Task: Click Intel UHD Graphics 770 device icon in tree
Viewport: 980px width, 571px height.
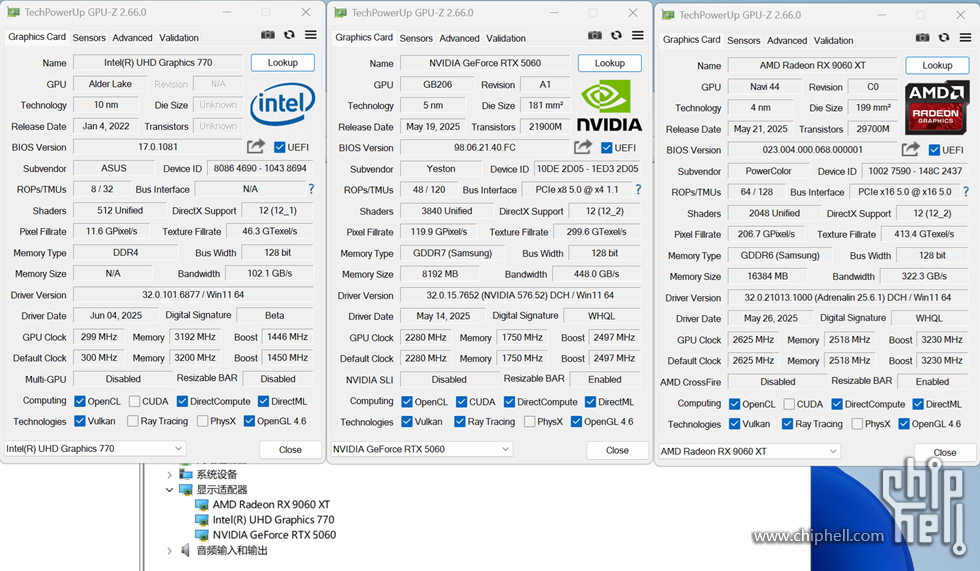Action: (201, 520)
